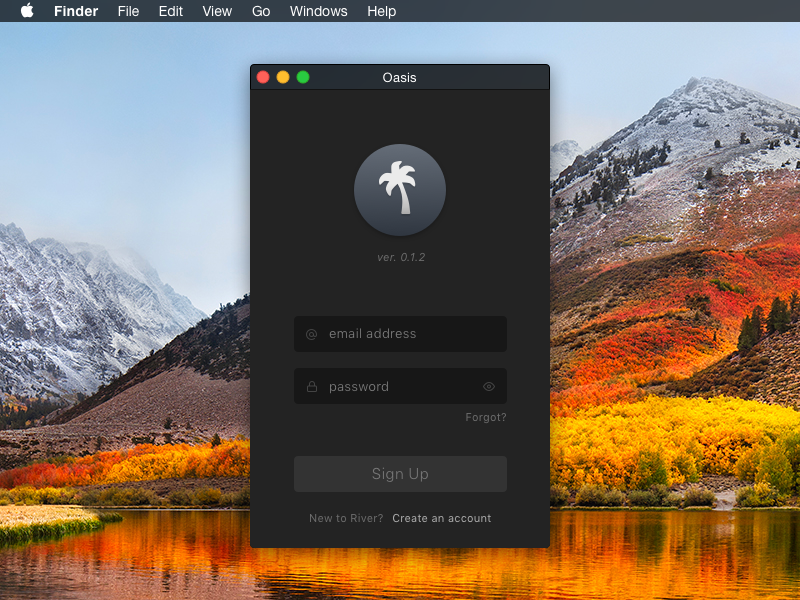Screen dimensions: 800x600
Task: Click the ver. 0.1.2 version text
Action: 401,257
